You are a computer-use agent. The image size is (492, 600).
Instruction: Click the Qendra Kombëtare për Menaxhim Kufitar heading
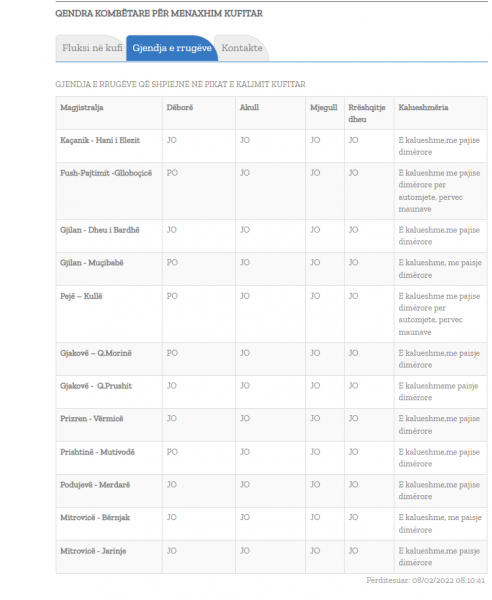(159, 14)
